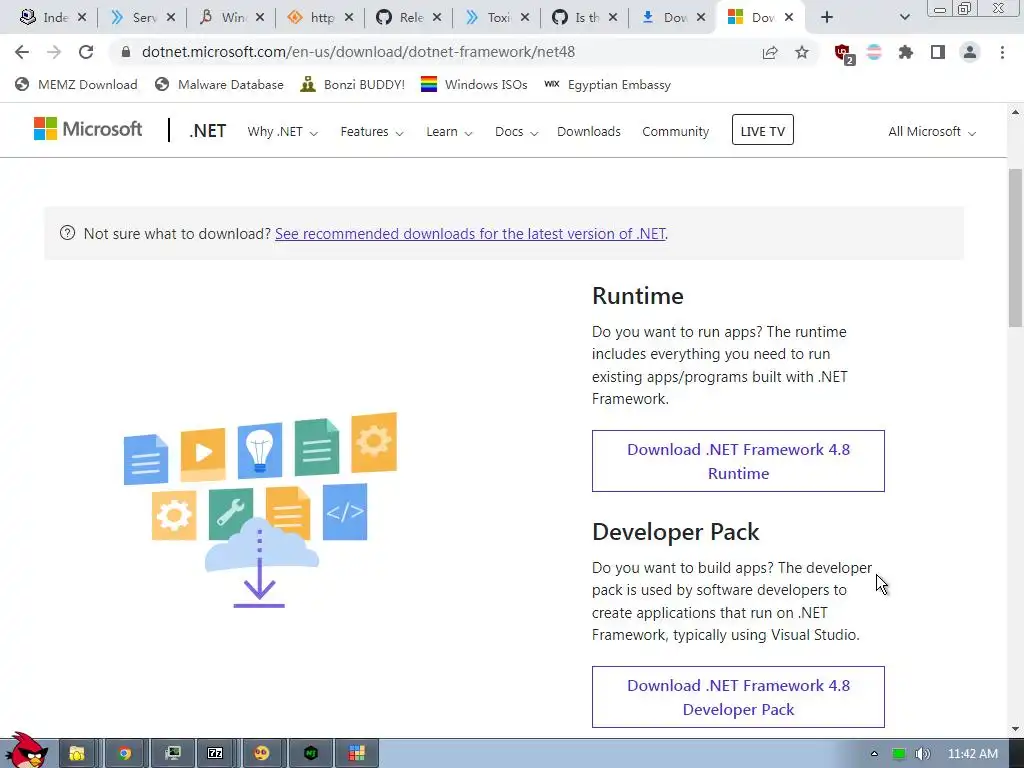
Task: Click the question mark help icon
Action: 67,233
